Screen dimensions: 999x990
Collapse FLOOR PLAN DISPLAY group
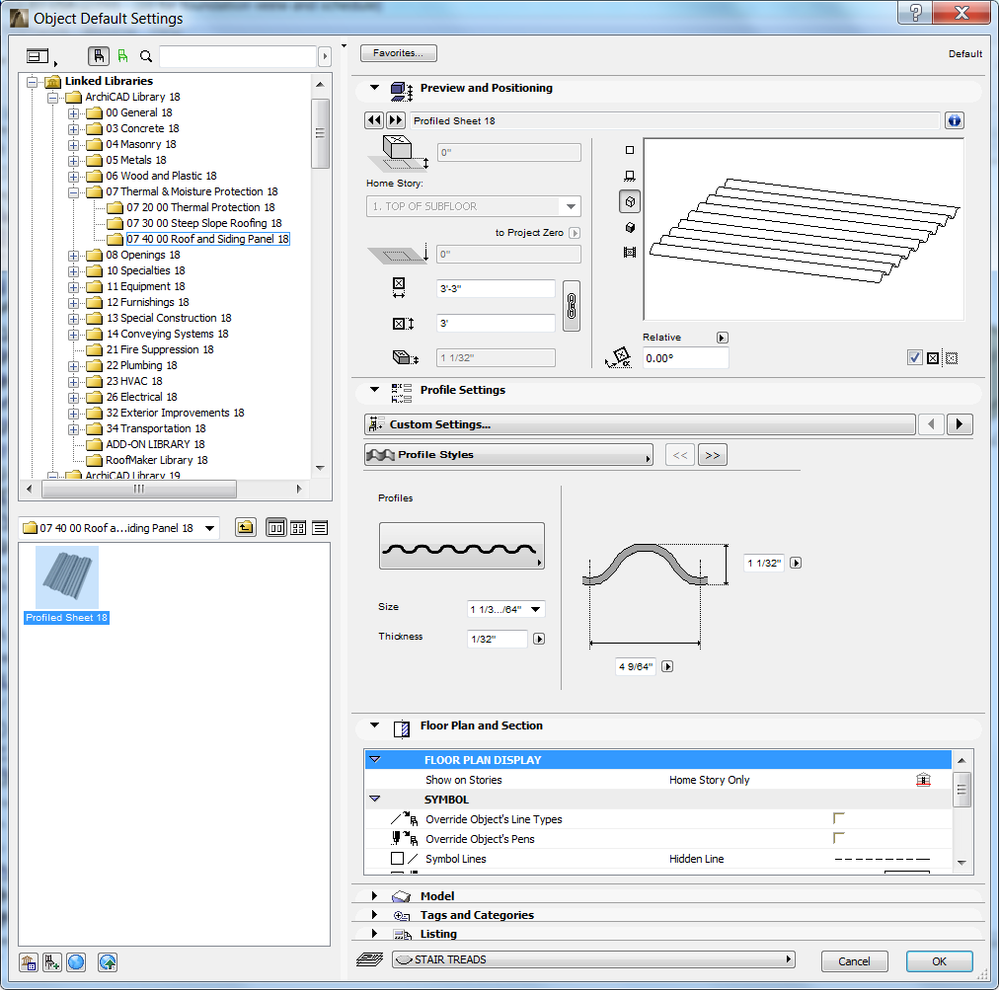pyautogui.click(x=375, y=759)
